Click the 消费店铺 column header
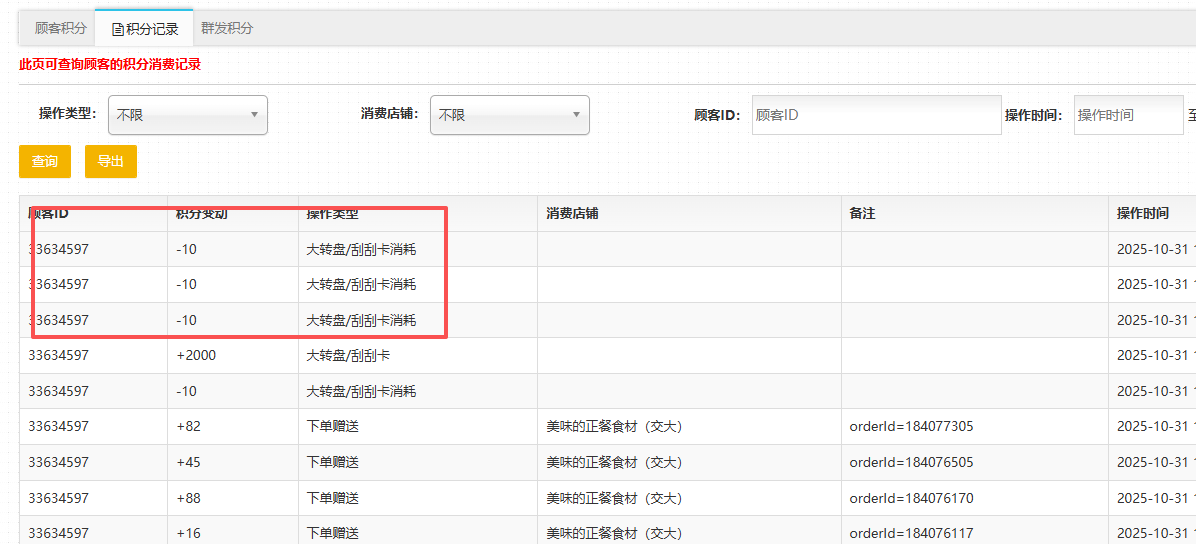1196x544 pixels. [572, 213]
